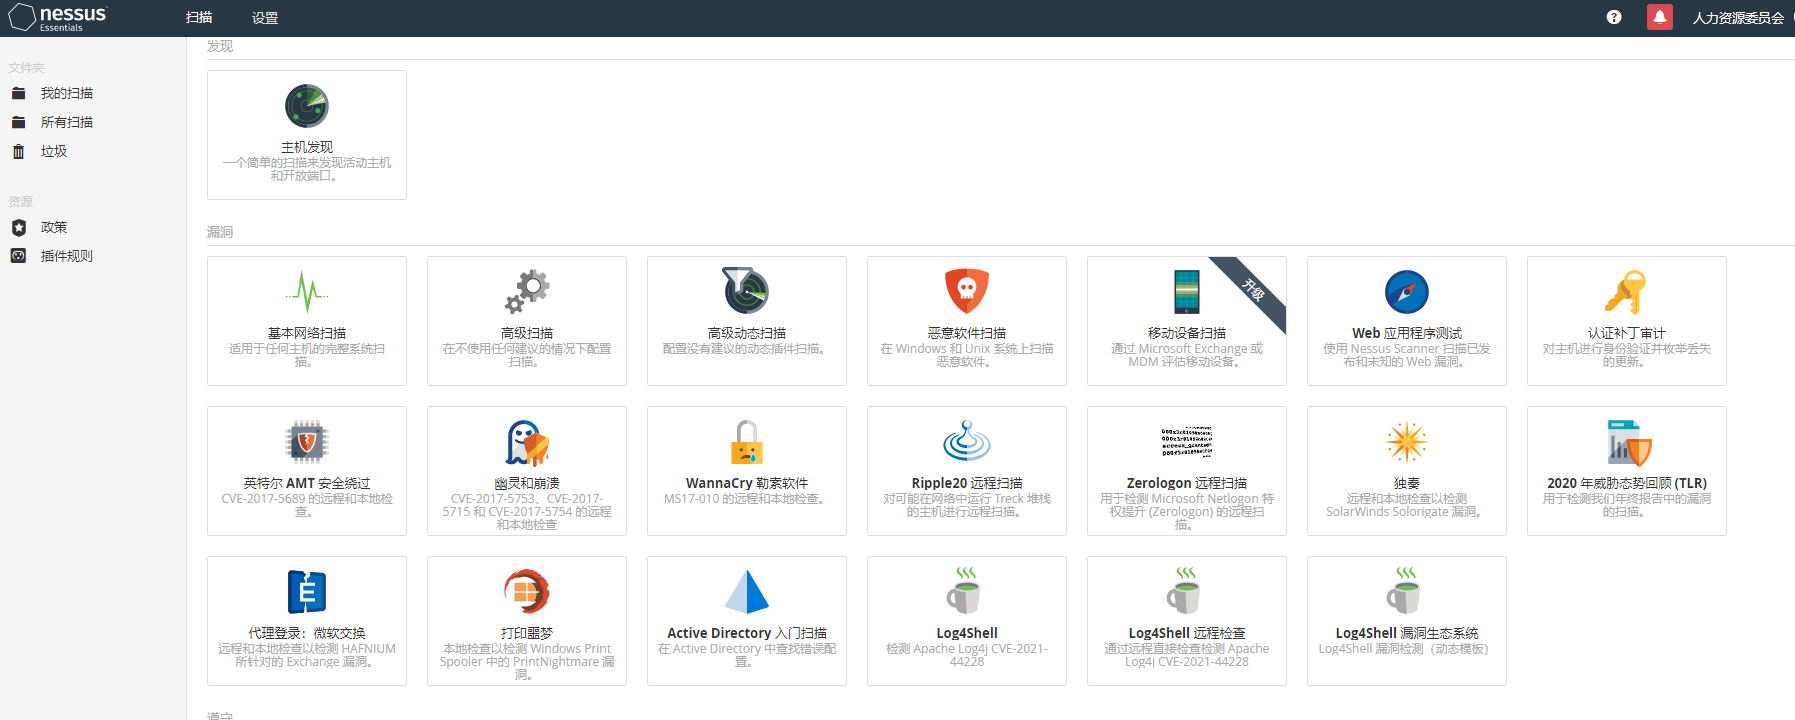Select the Web 应用程序测试 compass icon
This screenshot has width=1795, height=720.
pos(1407,292)
